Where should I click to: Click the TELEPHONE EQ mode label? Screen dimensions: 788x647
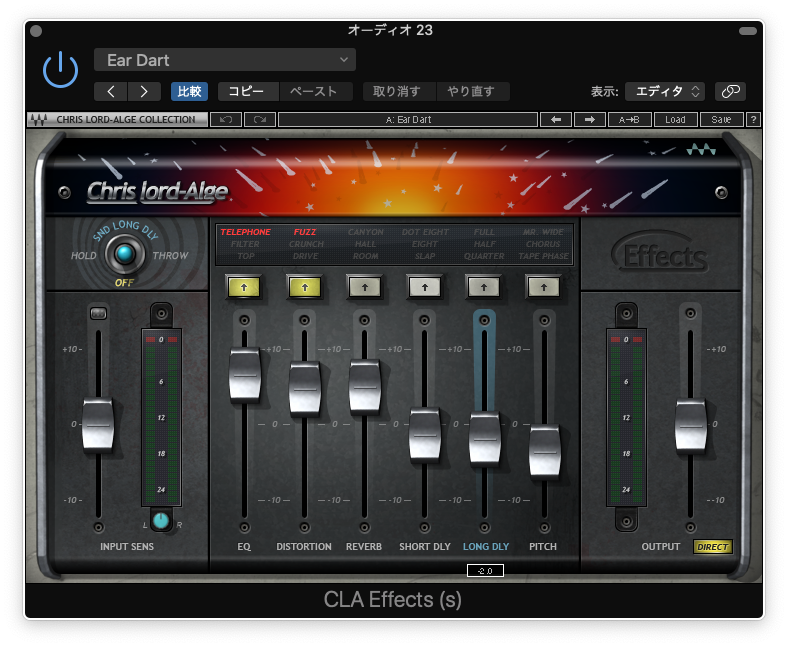pos(245,232)
